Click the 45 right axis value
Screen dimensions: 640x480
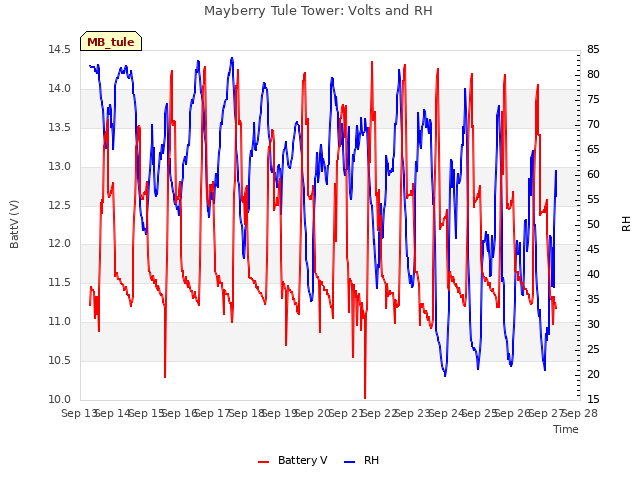(593, 249)
